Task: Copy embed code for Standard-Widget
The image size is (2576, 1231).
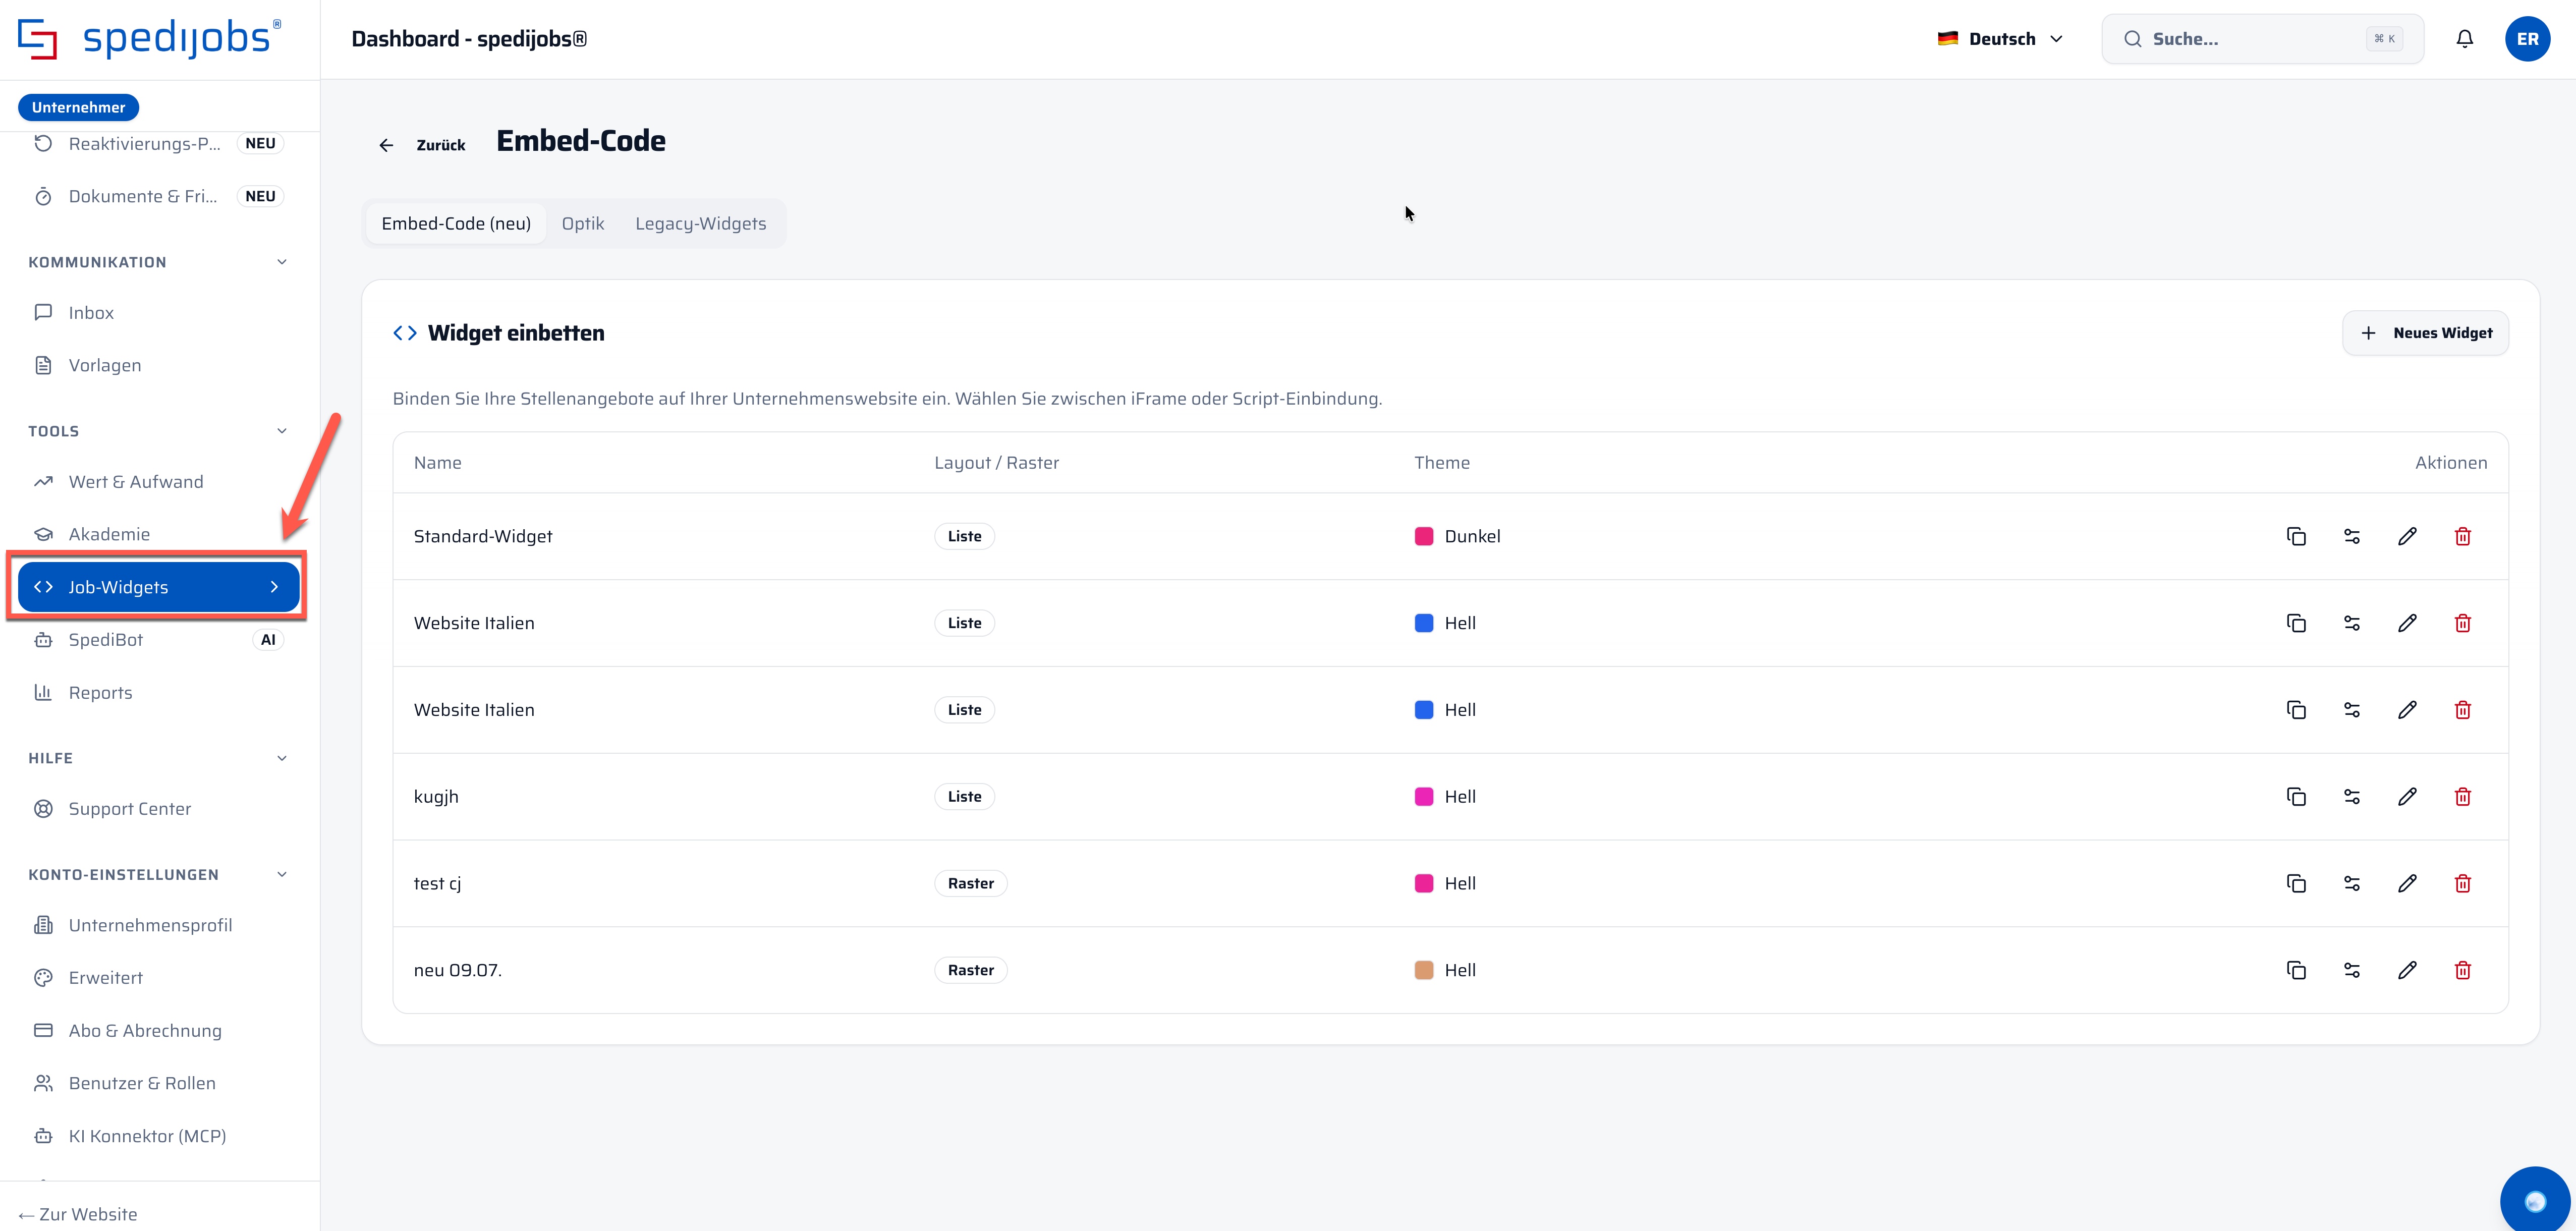Action: pyautogui.click(x=2296, y=536)
